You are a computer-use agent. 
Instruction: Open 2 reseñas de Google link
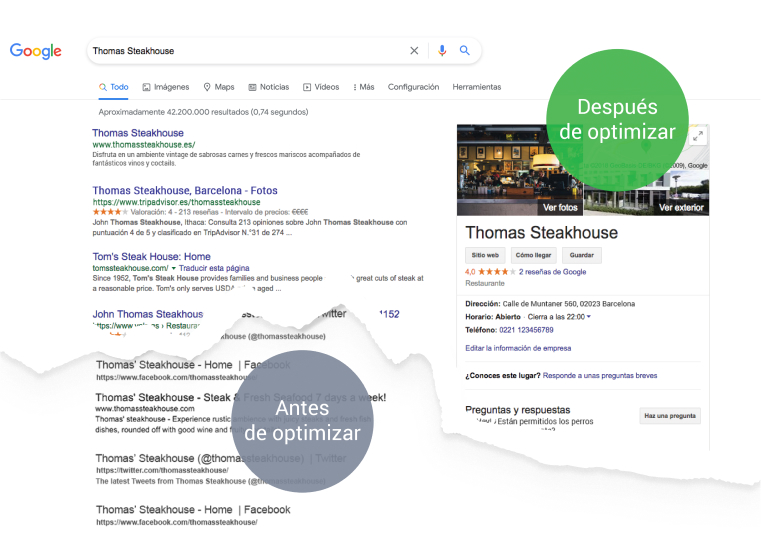pyautogui.click(x=552, y=272)
